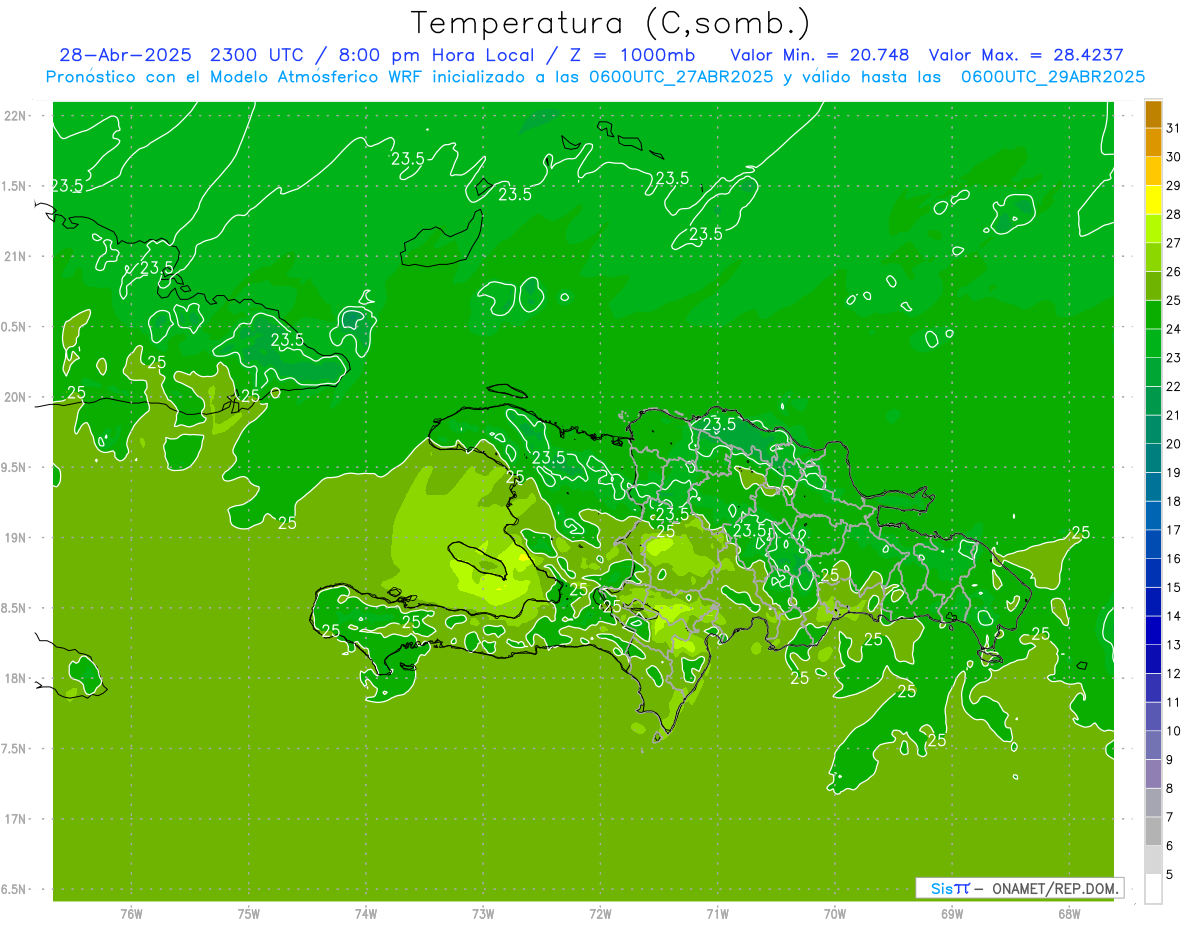This screenshot has height=927, width=1200.
Task: Click the '29' label on the color scale
Action: [1173, 186]
